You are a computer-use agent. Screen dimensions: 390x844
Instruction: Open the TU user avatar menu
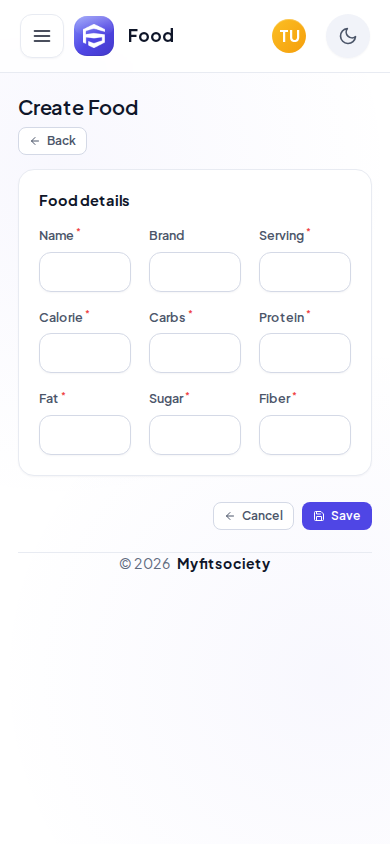tap(289, 36)
